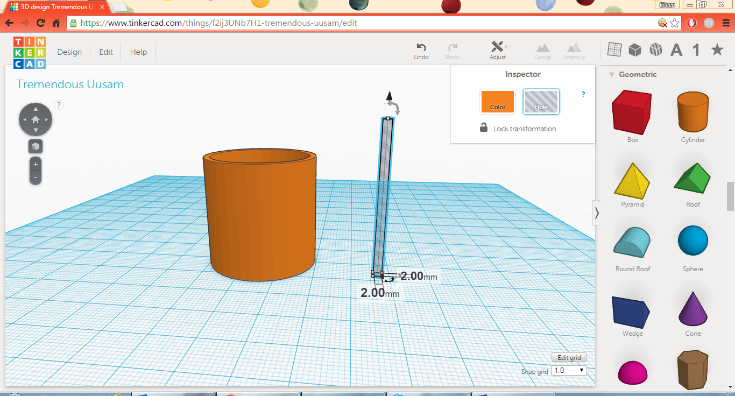Close the 3D design Tremendous tab
735x396 pixels.
click(102, 7)
